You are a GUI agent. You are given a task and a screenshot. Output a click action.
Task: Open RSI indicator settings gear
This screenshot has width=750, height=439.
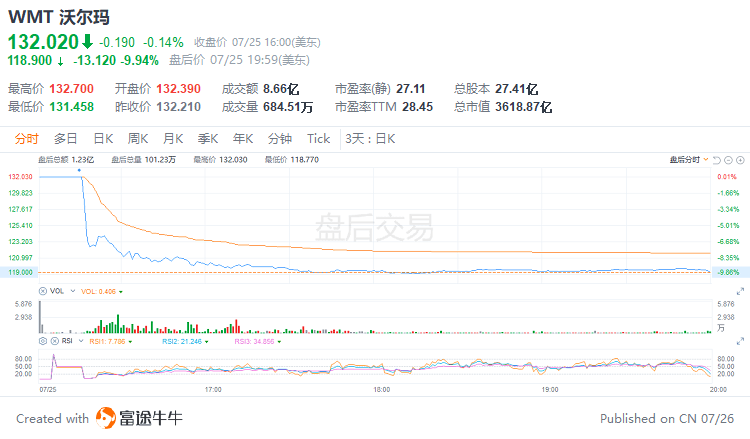pos(43,341)
